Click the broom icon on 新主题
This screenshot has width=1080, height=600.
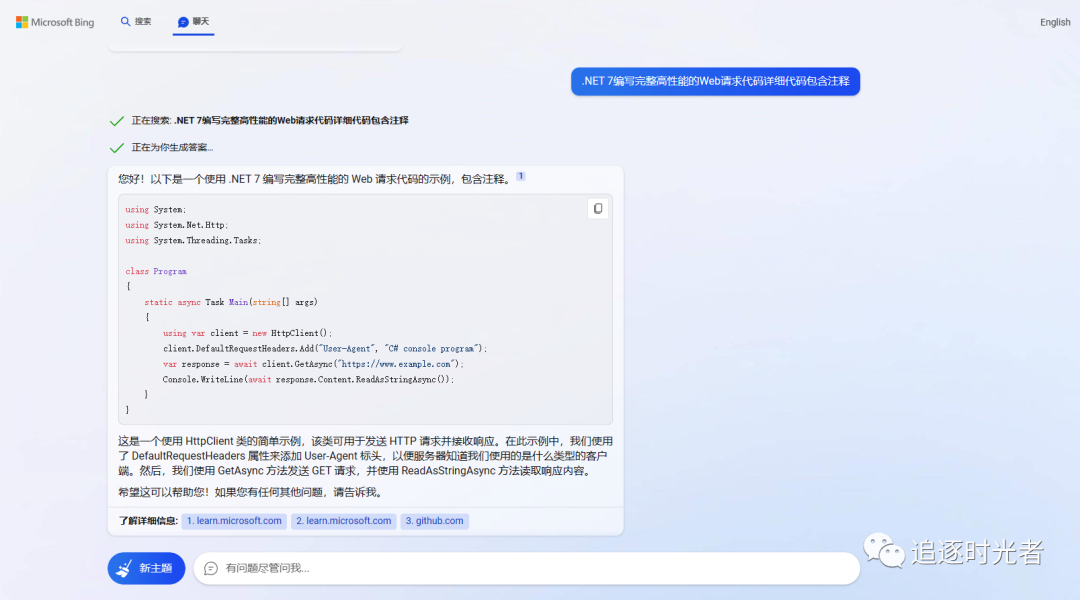click(x=124, y=568)
